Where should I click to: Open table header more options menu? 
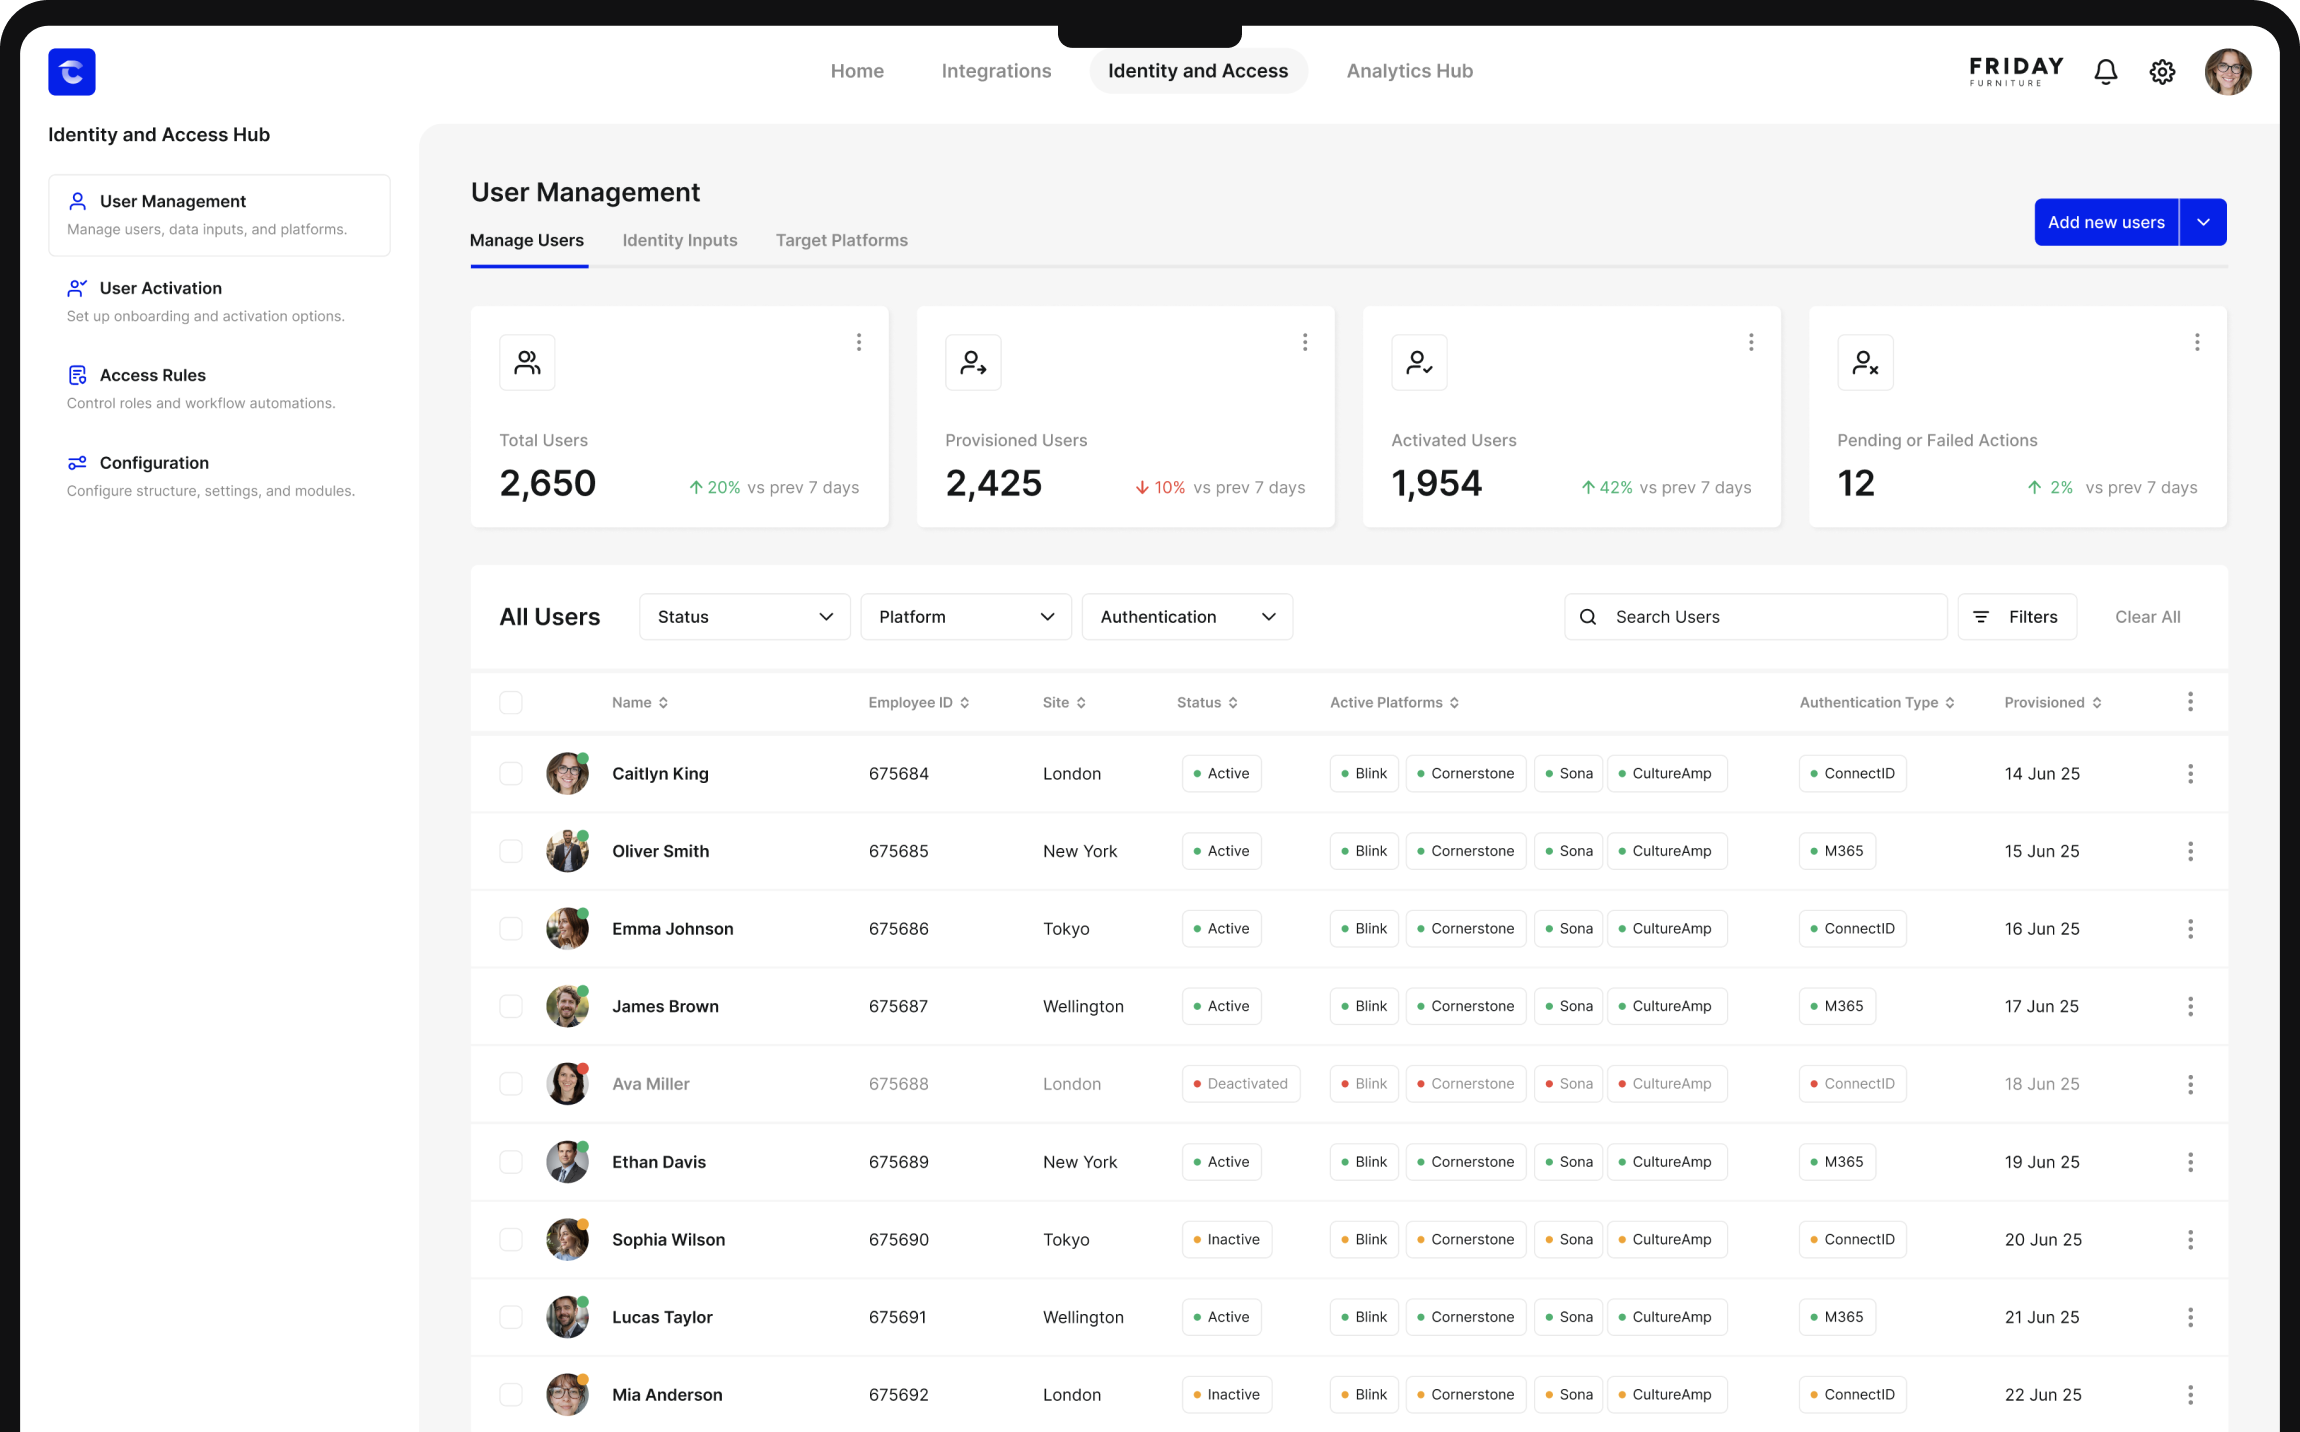(2190, 702)
